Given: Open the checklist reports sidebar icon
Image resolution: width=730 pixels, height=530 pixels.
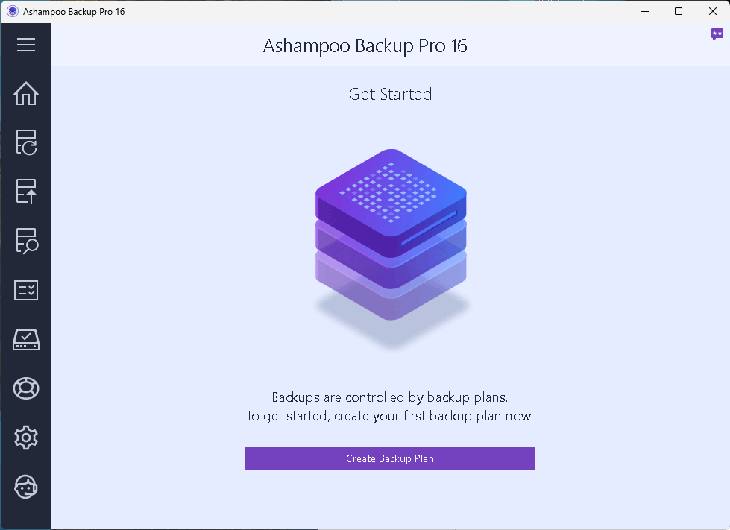Looking at the screenshot, I should click(26, 290).
